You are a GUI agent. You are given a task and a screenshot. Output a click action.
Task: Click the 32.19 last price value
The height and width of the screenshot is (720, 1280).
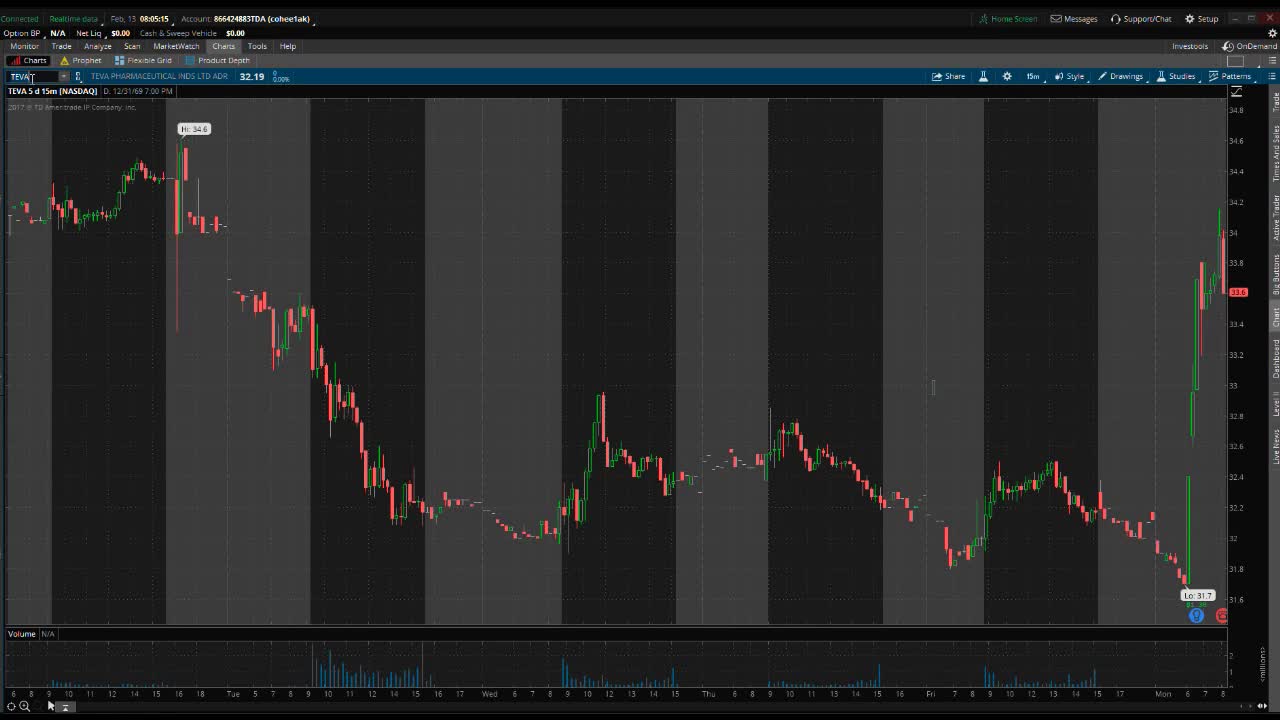(252, 76)
